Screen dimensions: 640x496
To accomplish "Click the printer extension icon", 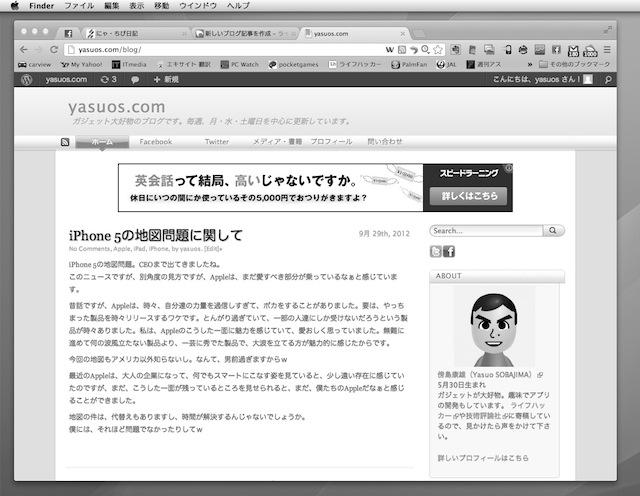I will pyautogui.click(x=523, y=50).
